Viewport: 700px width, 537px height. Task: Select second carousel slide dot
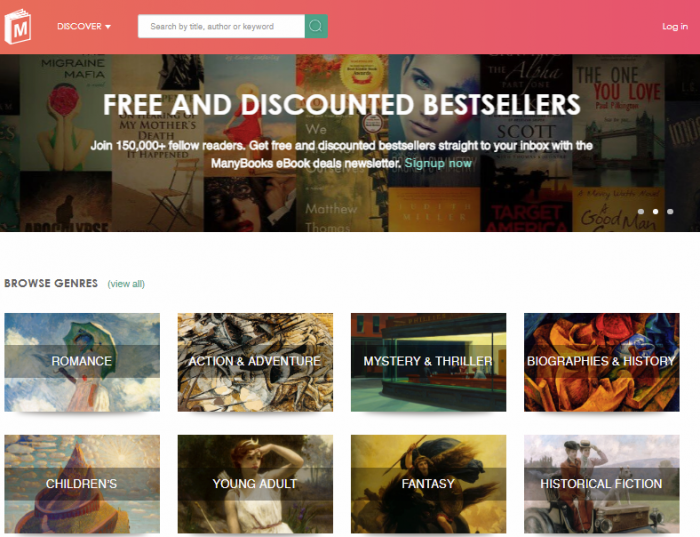pos(655,212)
